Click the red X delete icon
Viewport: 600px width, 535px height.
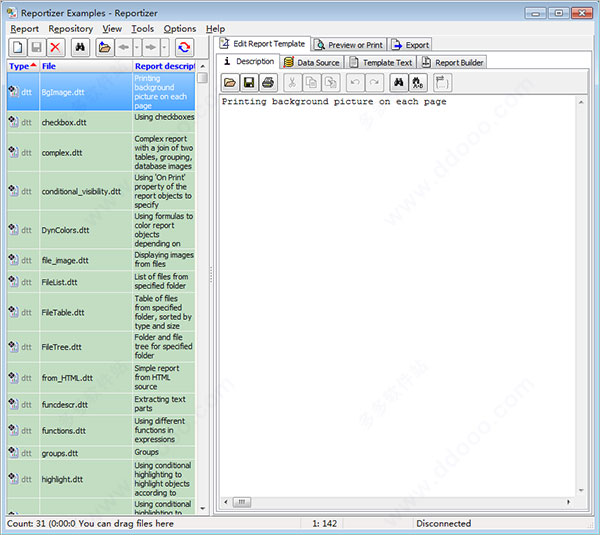tap(55, 47)
